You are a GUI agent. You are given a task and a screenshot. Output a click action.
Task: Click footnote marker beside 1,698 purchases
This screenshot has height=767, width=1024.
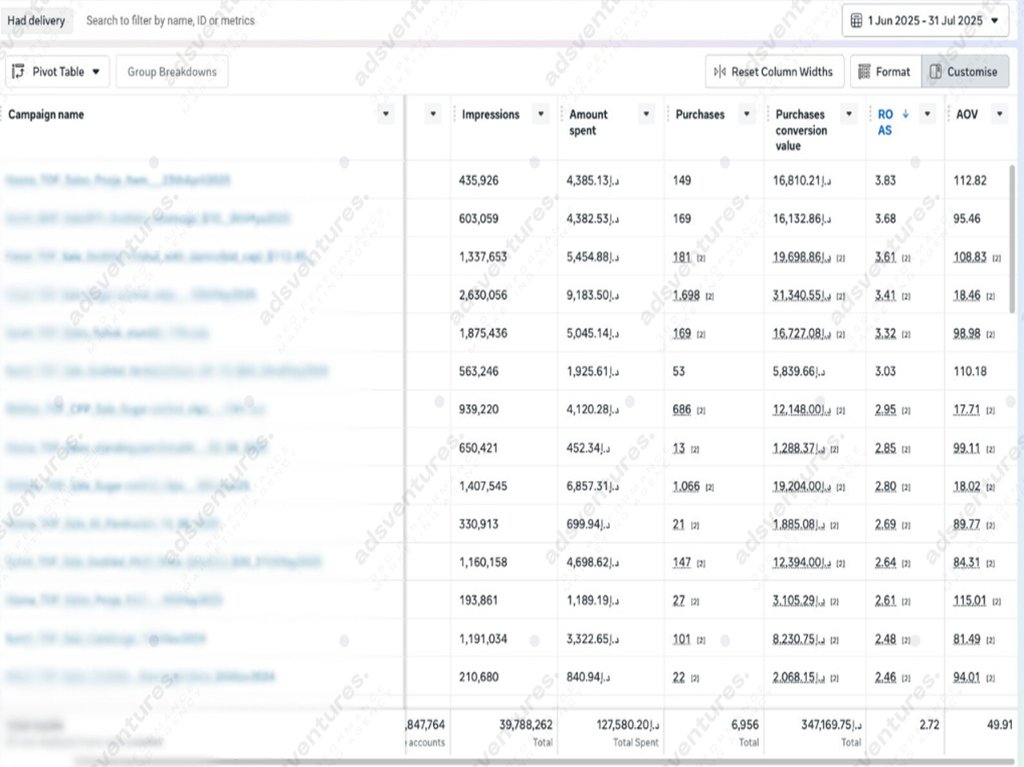709,296
